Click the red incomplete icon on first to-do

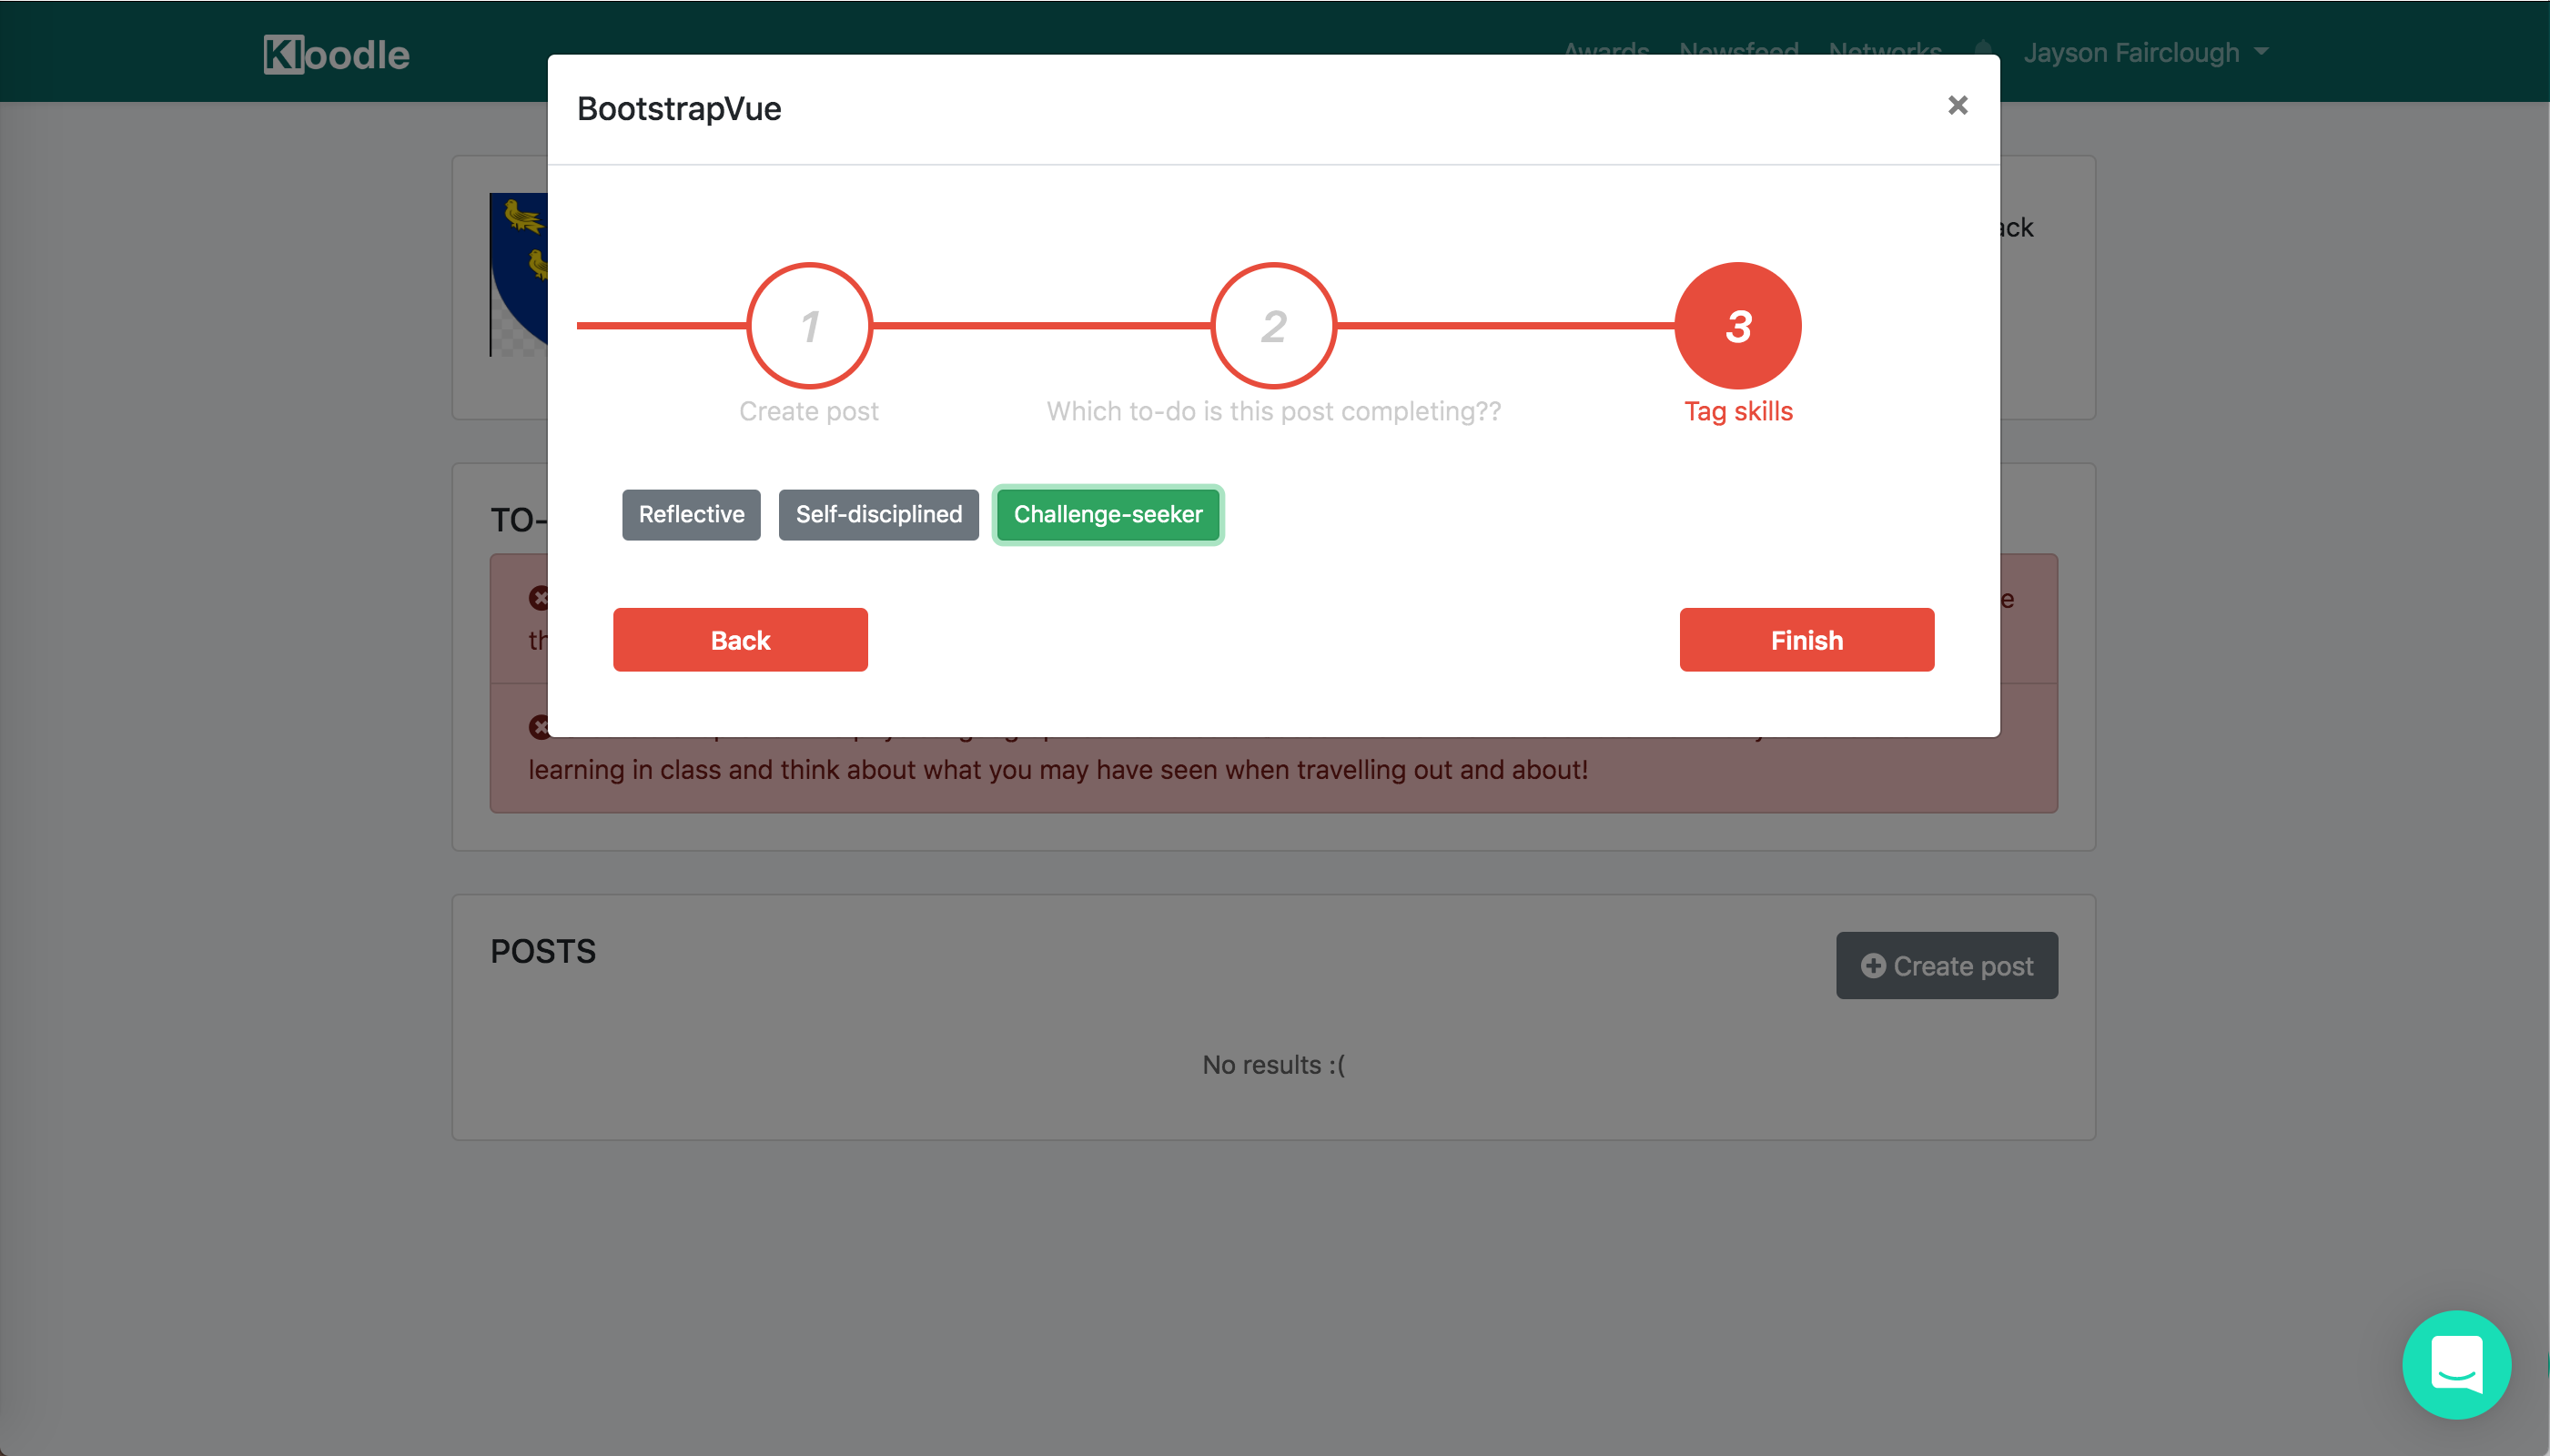click(539, 598)
